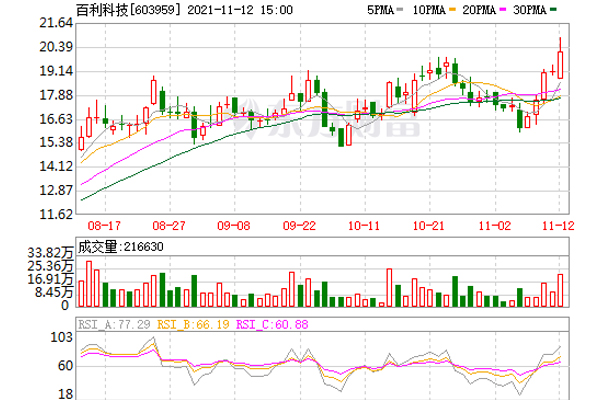Toggle the 10PMA moving average legend
This screenshot has height=400, width=600.
(428, 8)
